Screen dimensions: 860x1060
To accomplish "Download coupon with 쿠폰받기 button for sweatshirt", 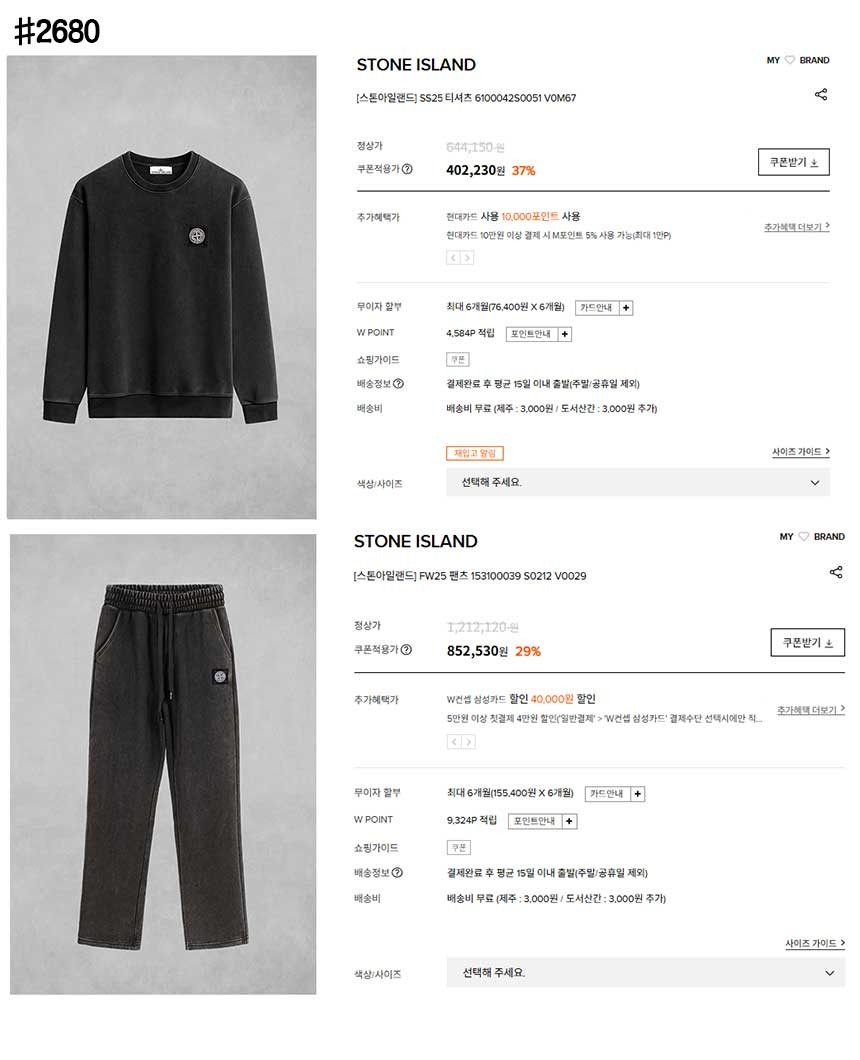I will tap(794, 162).
